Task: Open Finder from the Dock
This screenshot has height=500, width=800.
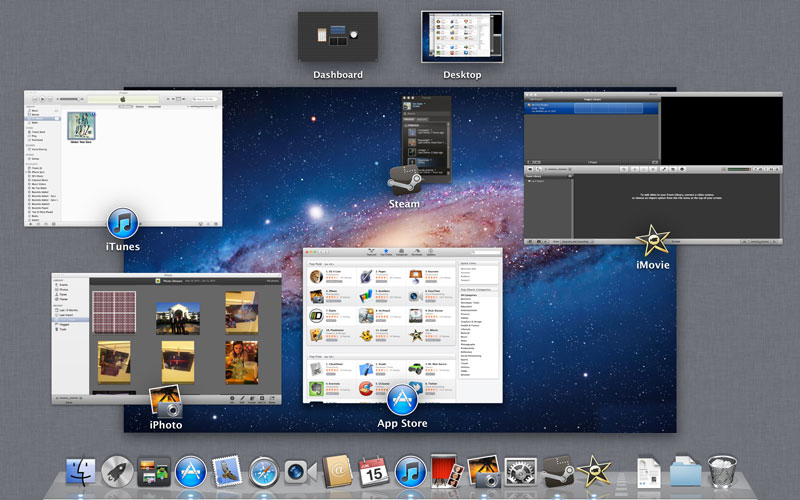Action: click(x=81, y=471)
